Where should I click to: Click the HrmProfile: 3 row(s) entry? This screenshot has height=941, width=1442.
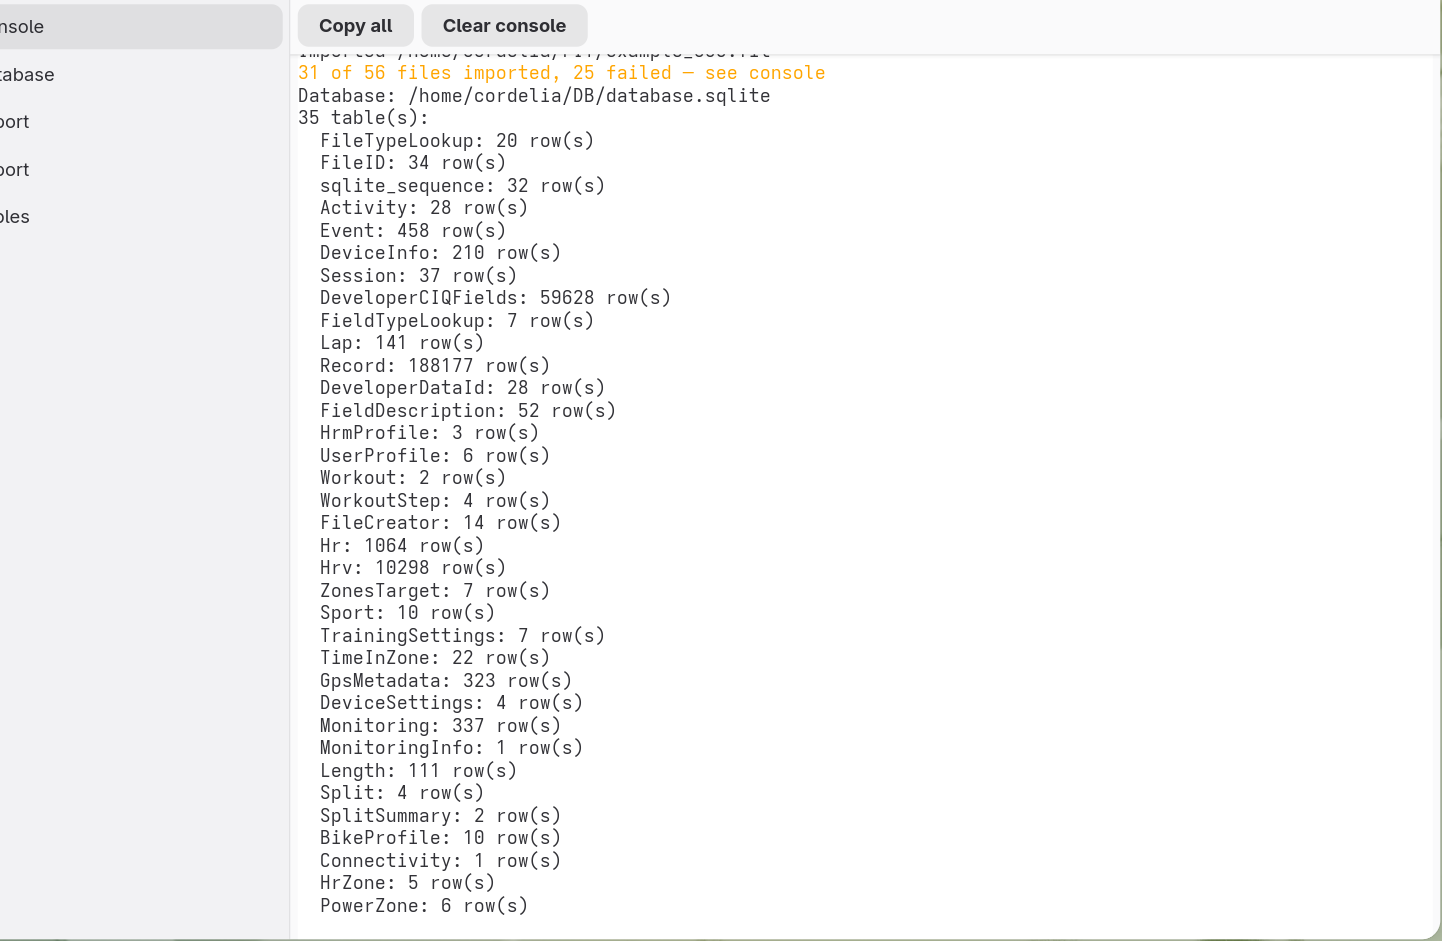tap(429, 433)
